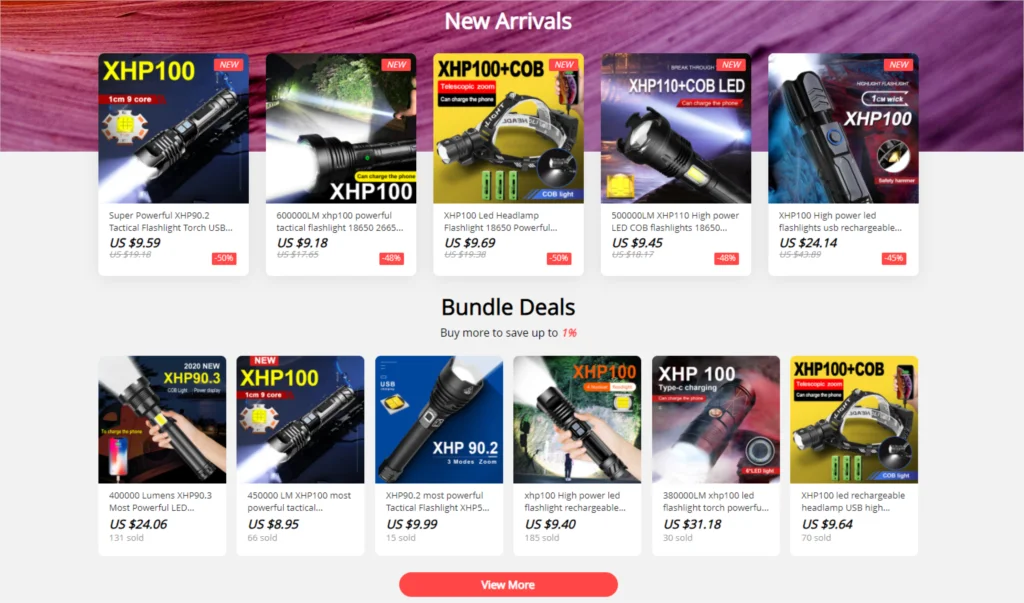Open the XHP100 led rechargeable headlamp title link
The width and height of the screenshot is (1024, 603).
tap(853, 502)
